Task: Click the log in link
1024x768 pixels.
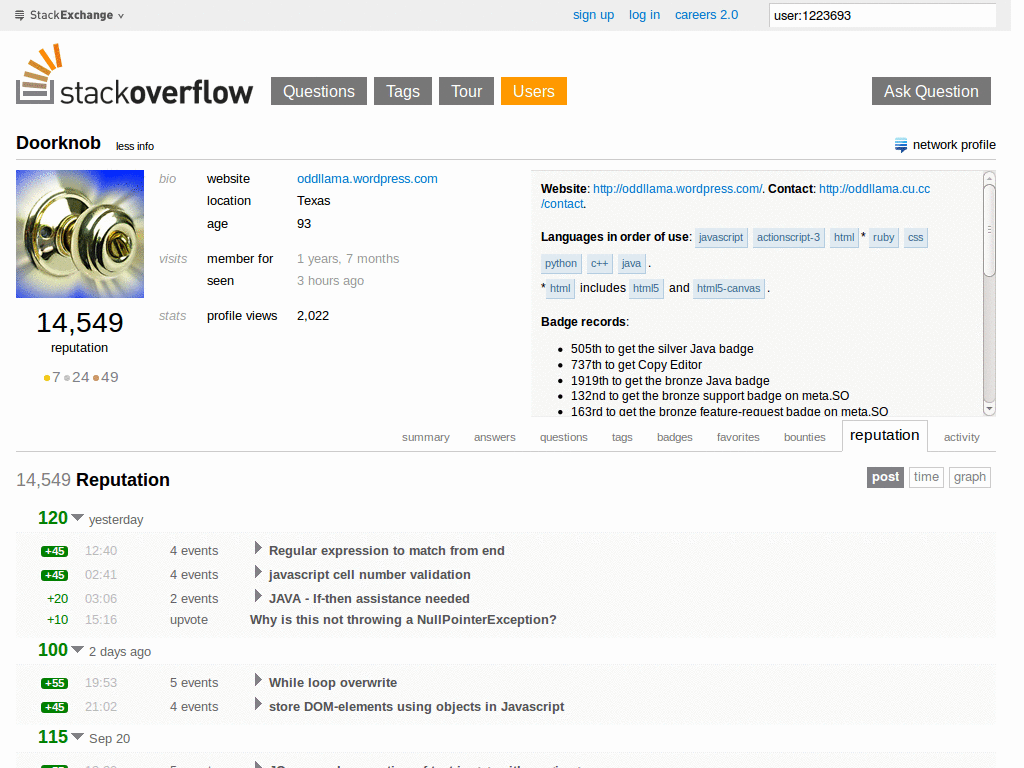Action: [x=644, y=15]
